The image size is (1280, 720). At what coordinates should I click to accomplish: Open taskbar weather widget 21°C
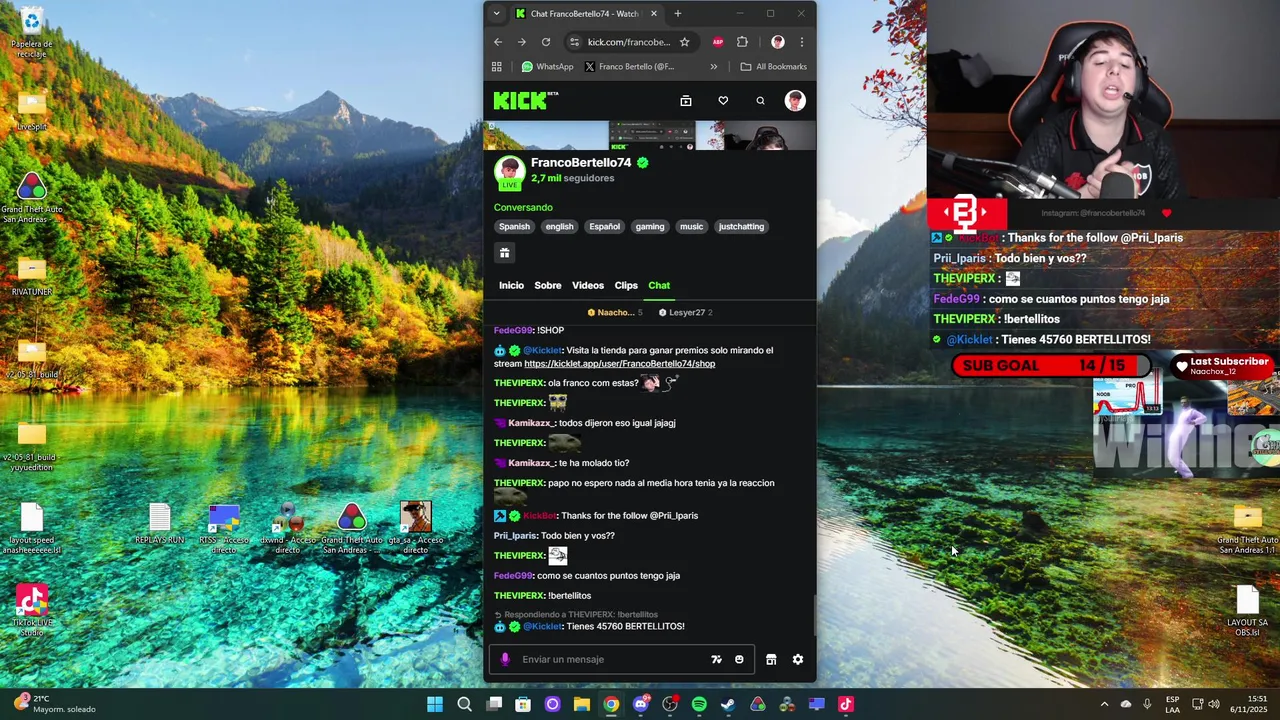[55, 704]
